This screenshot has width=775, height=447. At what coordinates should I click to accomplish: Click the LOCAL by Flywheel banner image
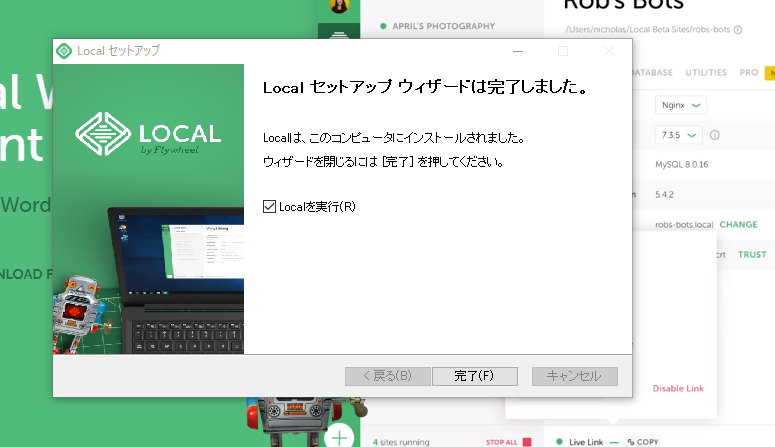(148, 209)
